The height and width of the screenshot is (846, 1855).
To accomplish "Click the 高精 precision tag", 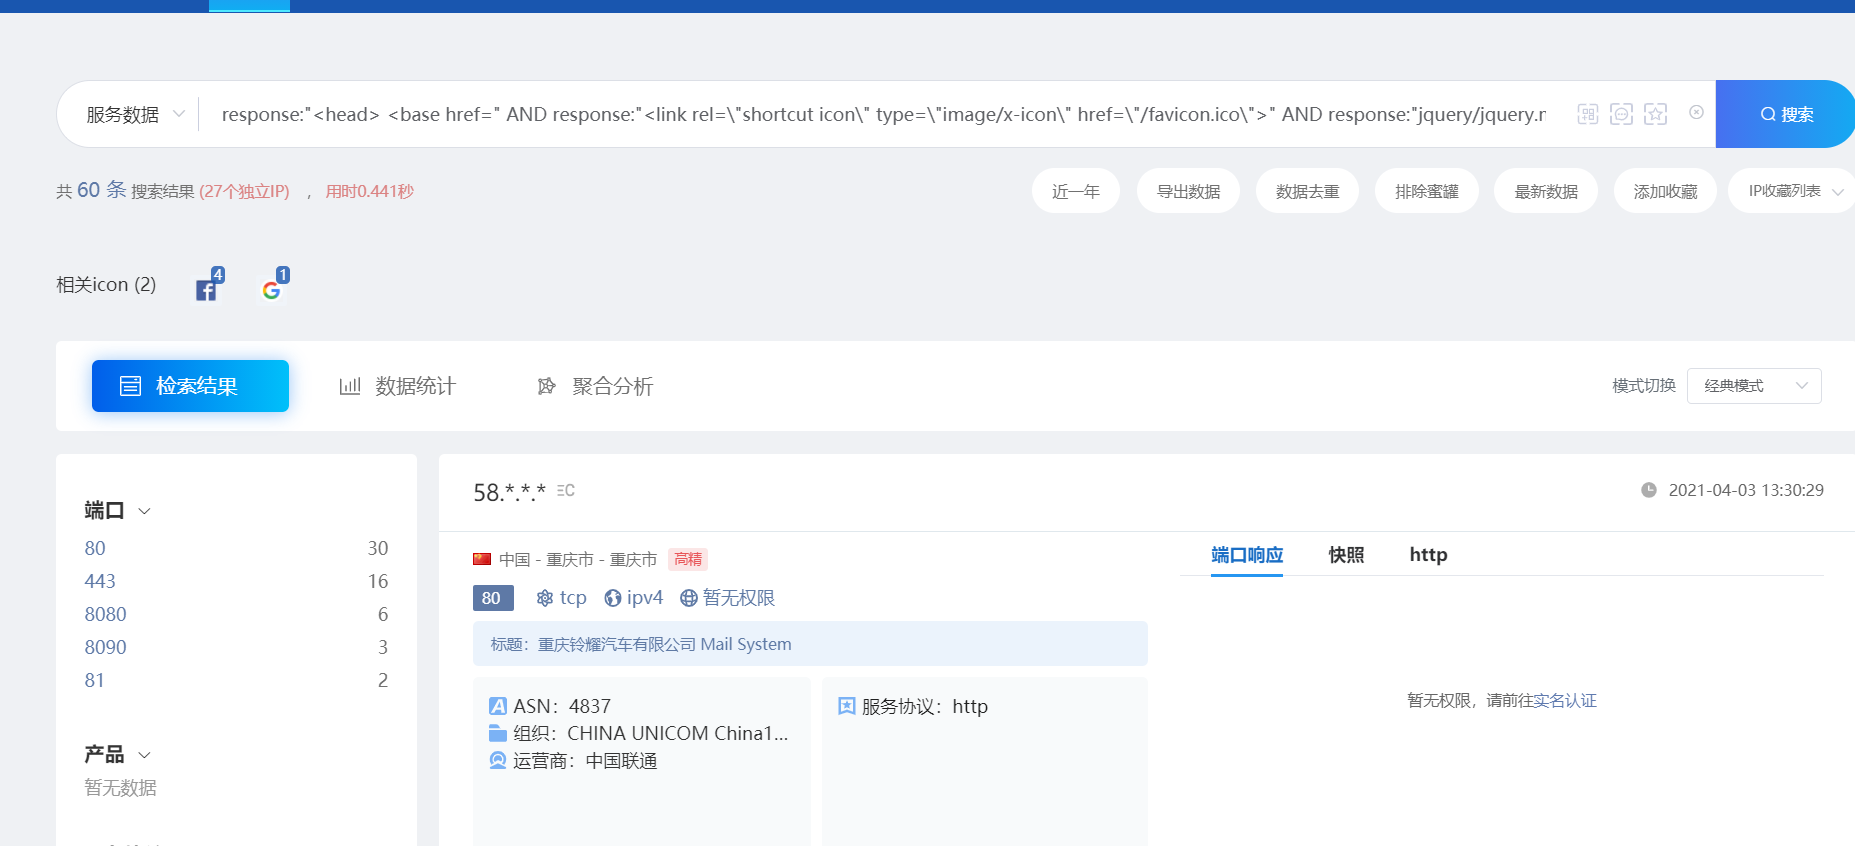I will tap(688, 559).
